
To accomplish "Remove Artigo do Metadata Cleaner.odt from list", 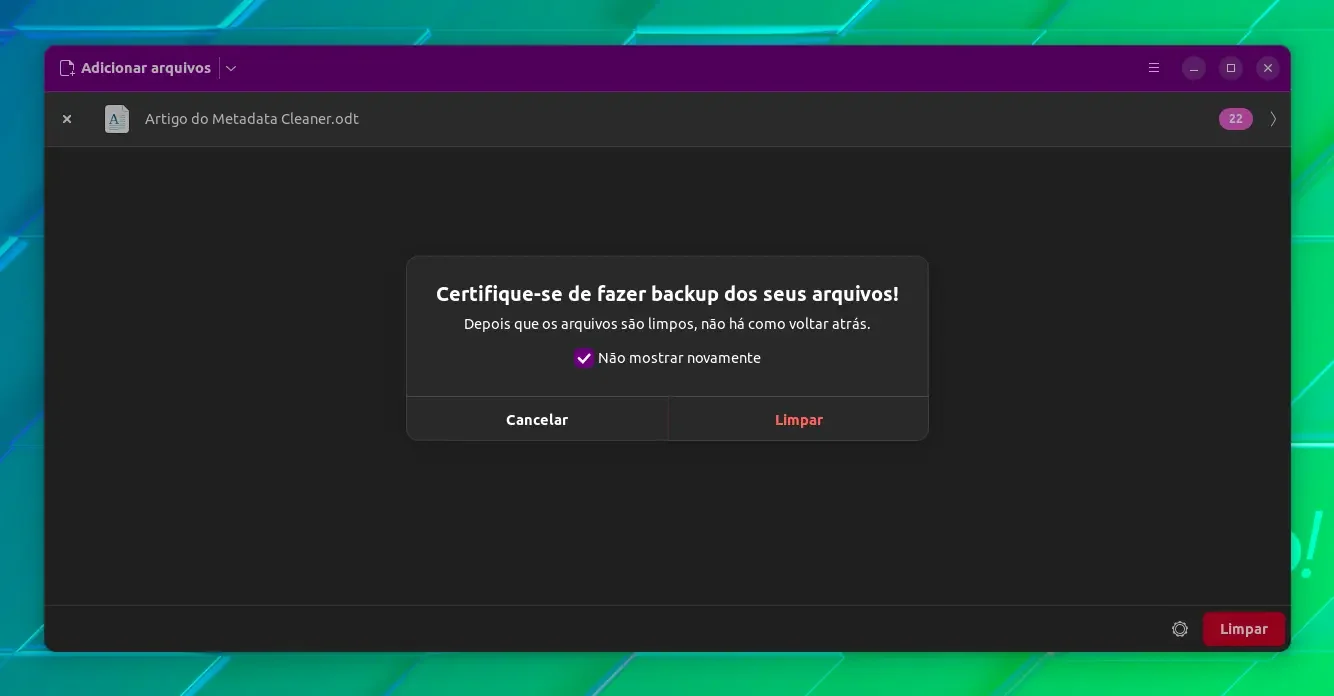I will 67,119.
